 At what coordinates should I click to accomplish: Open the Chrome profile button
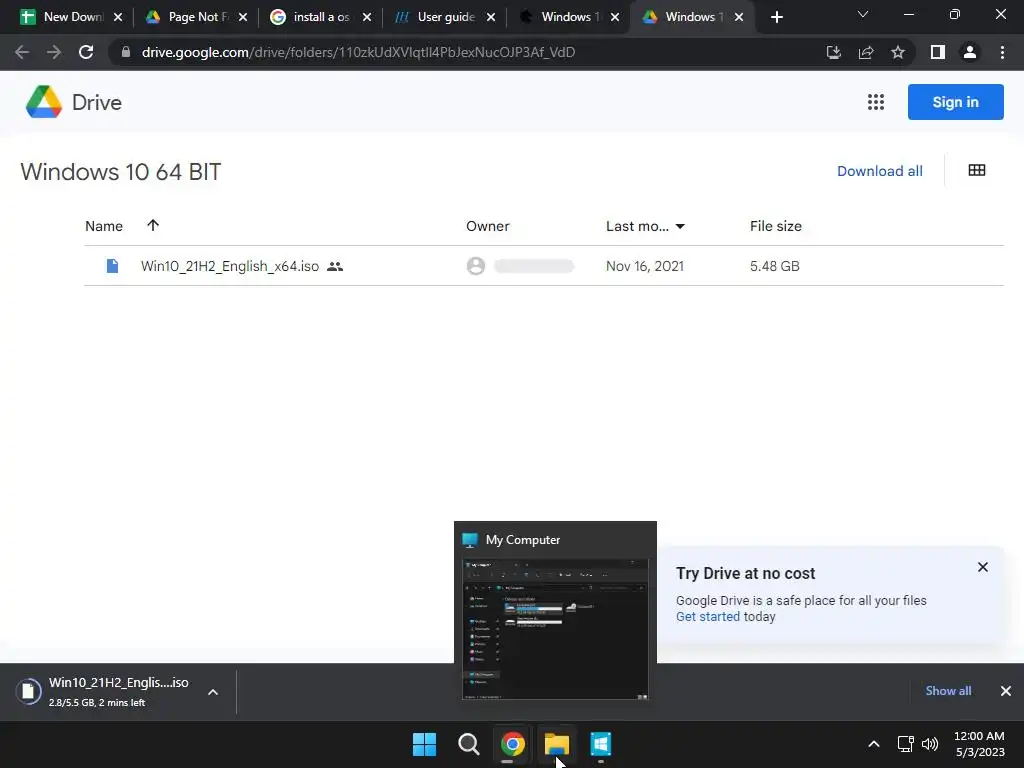pyautogui.click(x=970, y=52)
